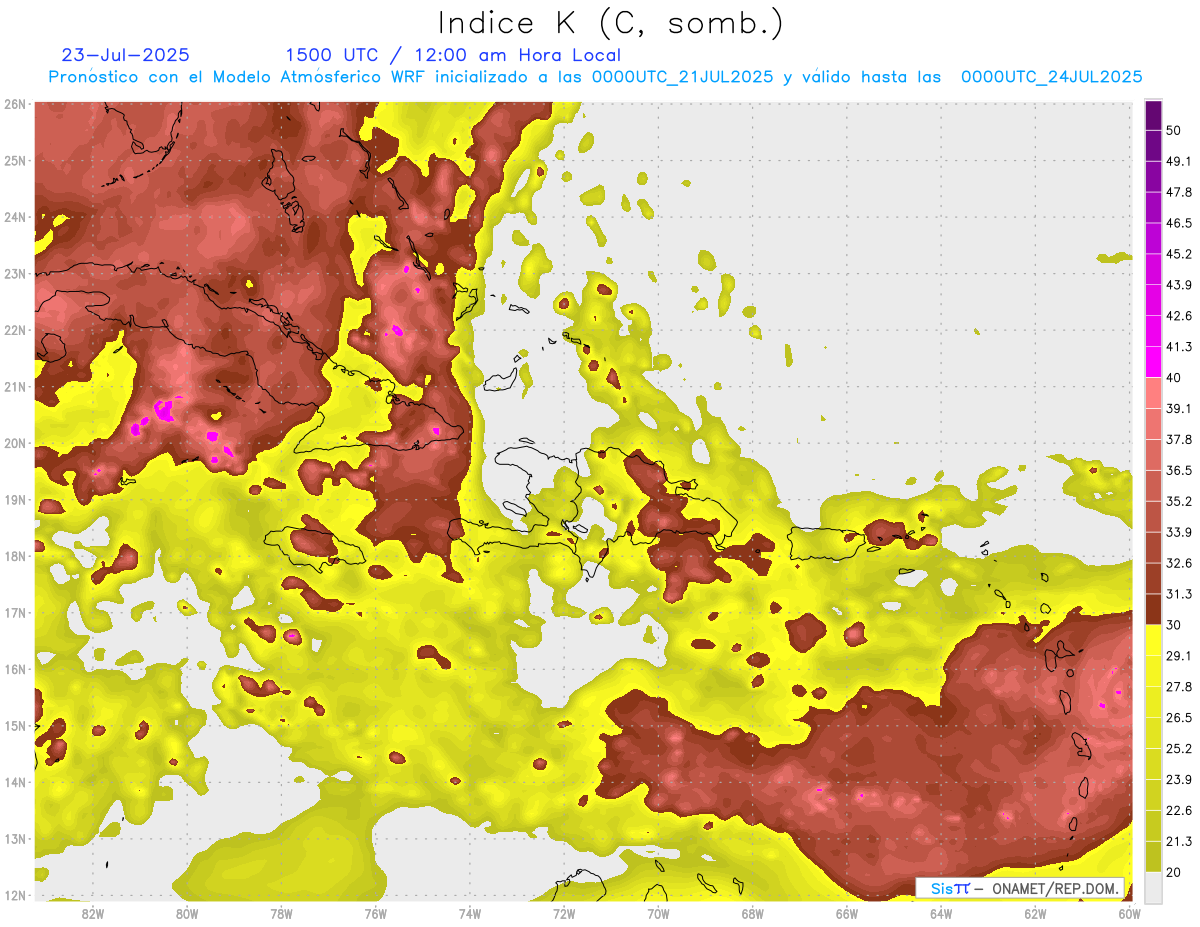Select the colorbar value 32.6

1179,563
